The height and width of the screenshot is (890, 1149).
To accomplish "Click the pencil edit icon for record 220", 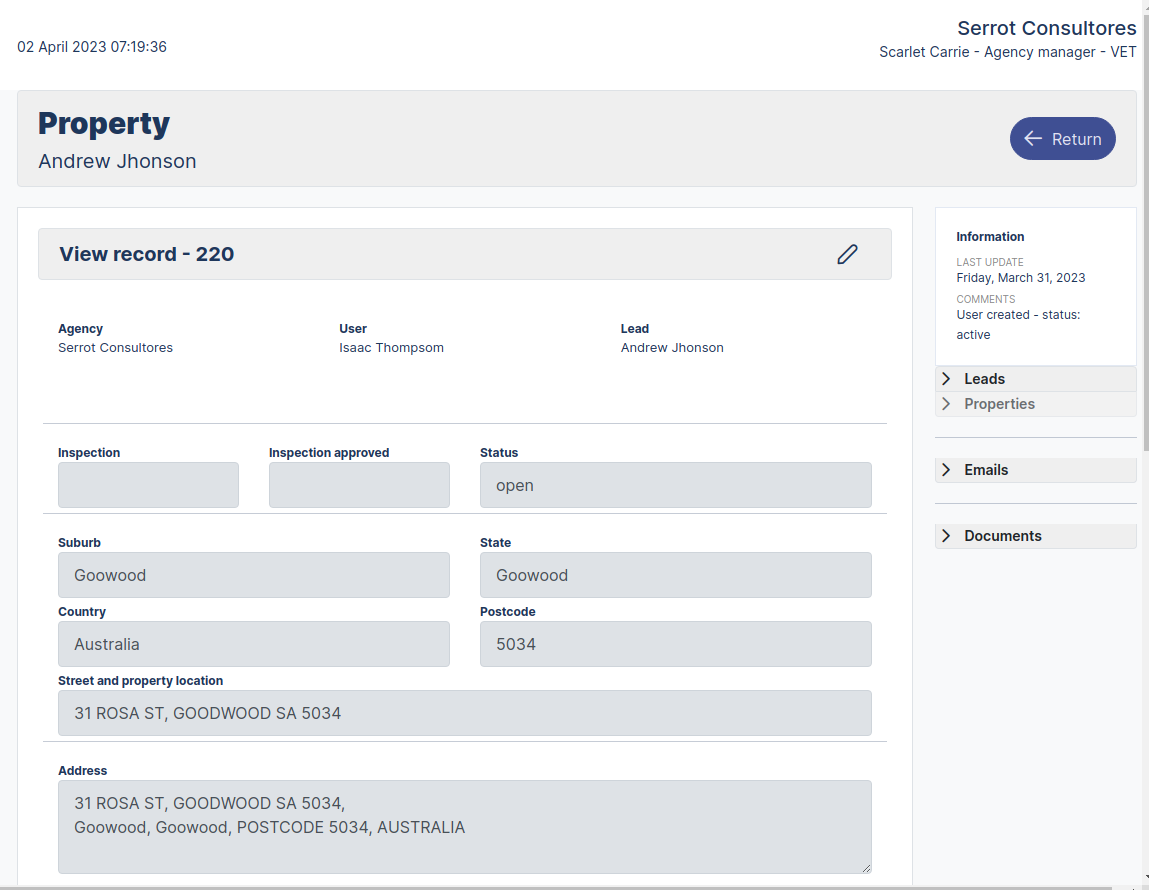I will coord(847,254).
